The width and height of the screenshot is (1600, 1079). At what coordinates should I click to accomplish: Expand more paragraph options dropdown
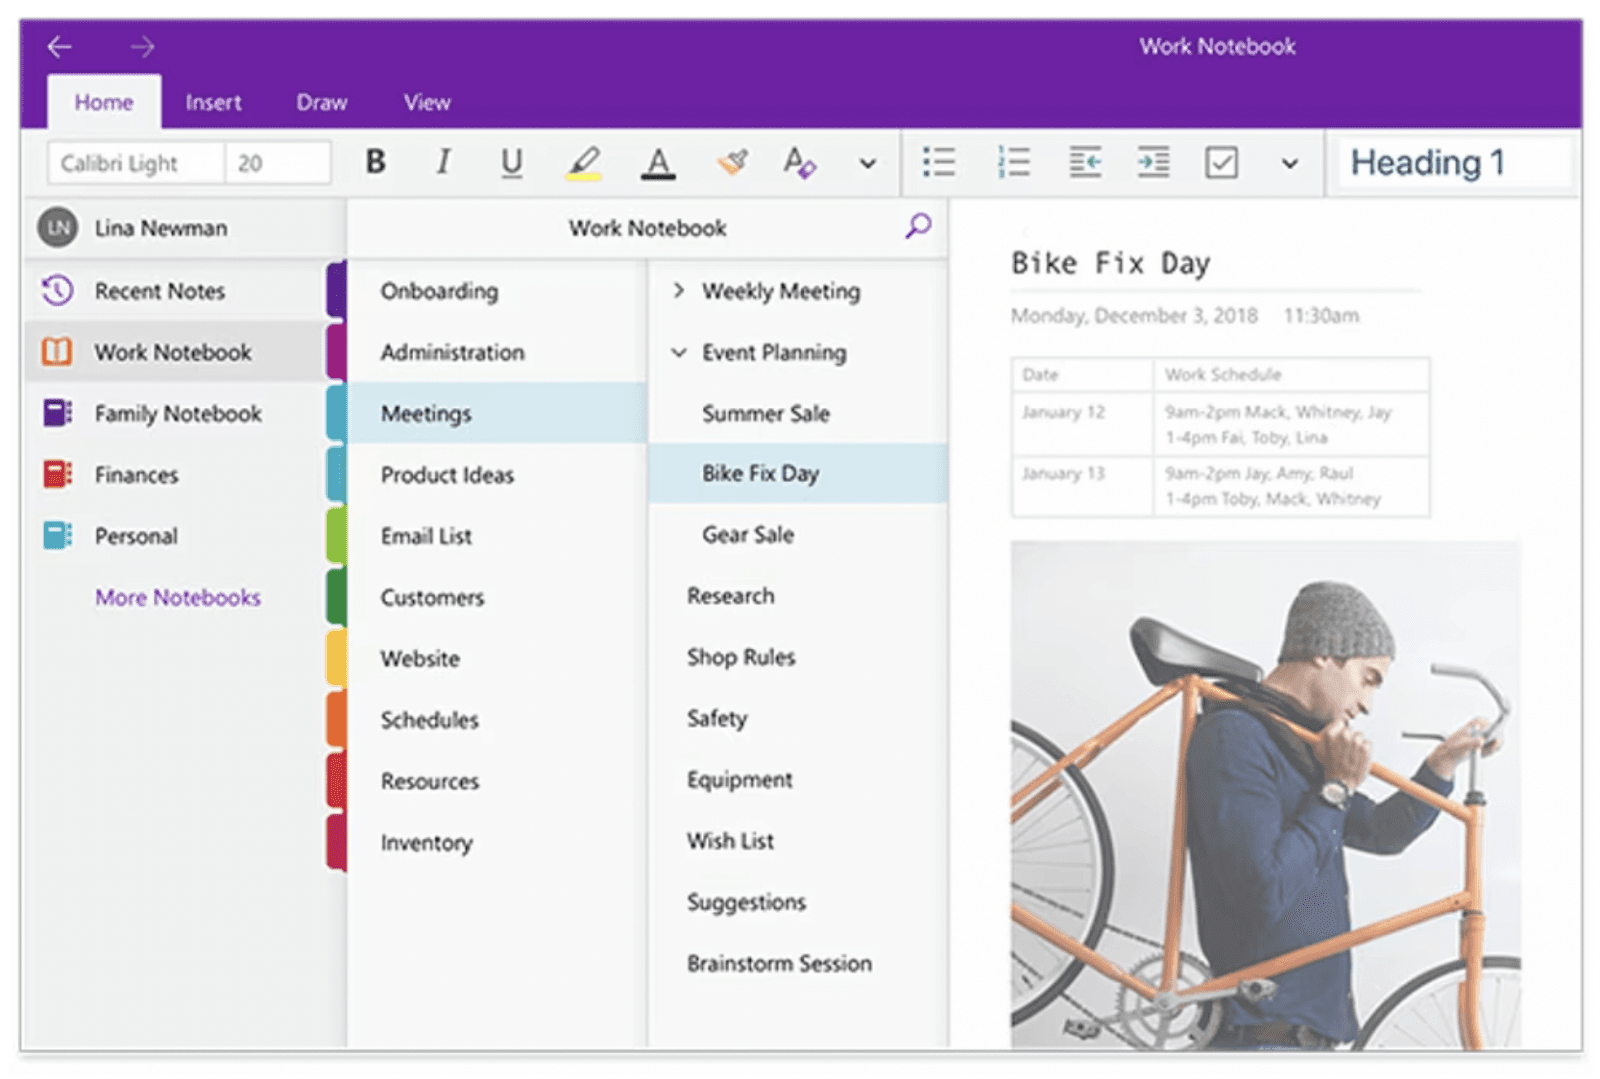pyautogui.click(x=1290, y=163)
